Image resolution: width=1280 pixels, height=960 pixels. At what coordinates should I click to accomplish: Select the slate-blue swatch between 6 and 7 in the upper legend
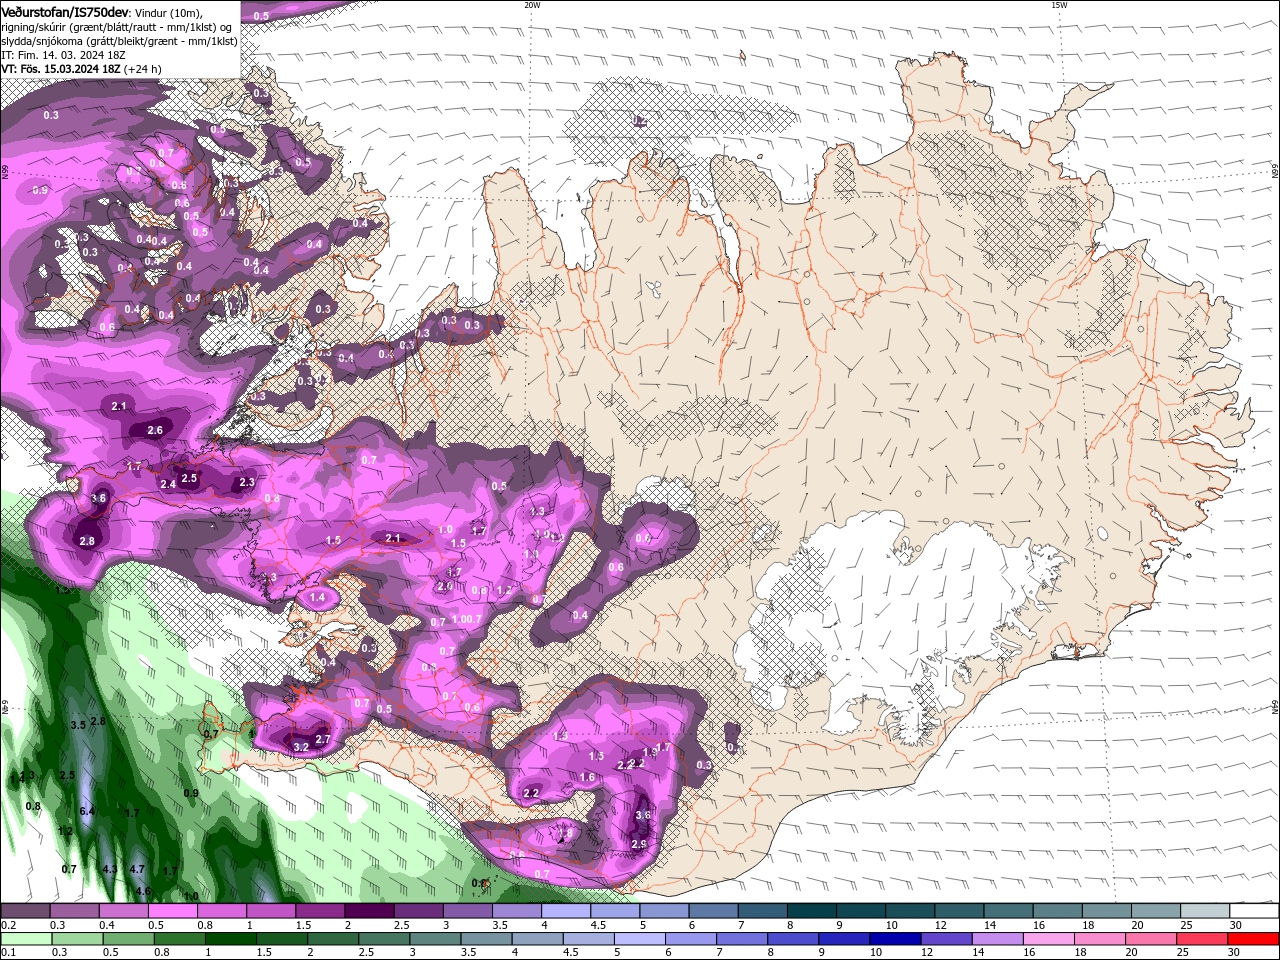click(711, 912)
